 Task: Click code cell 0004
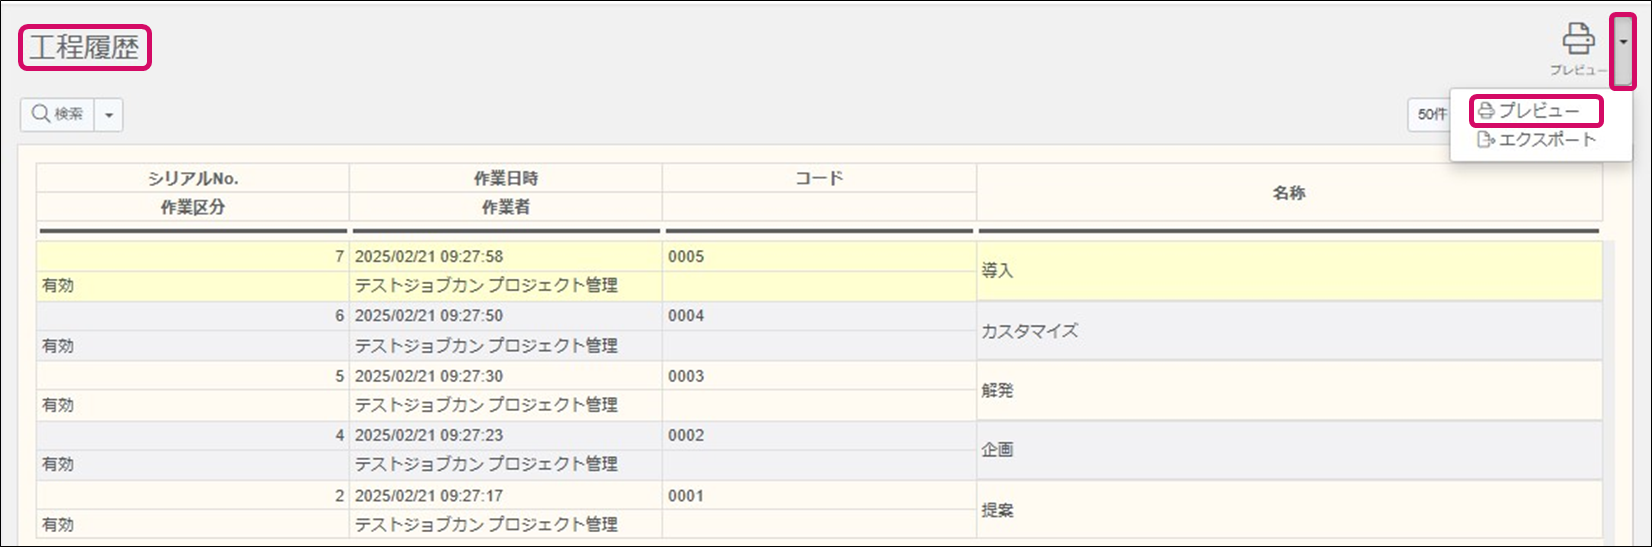coord(686,316)
